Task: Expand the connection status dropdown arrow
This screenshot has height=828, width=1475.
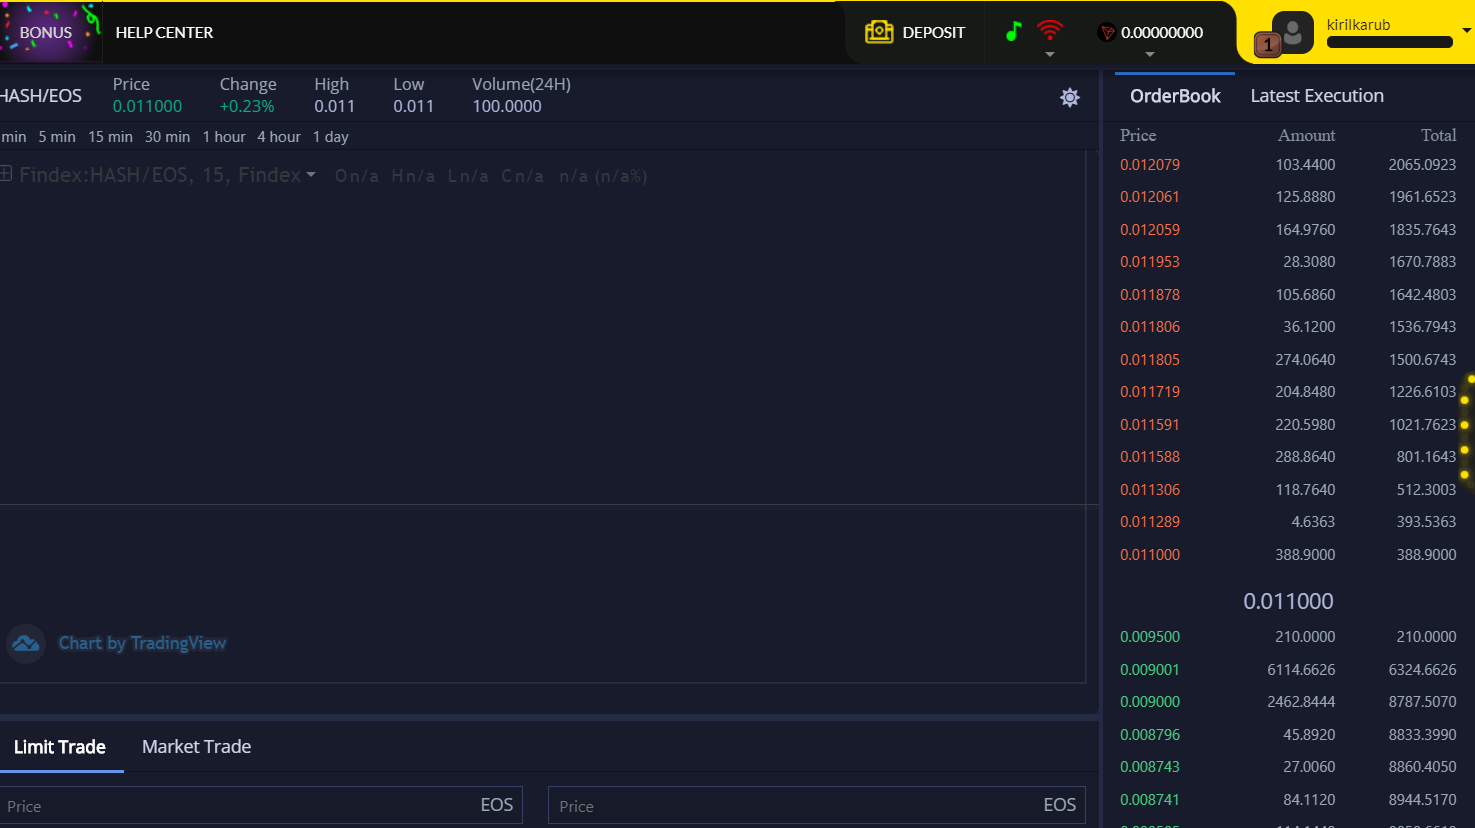Action: pyautogui.click(x=1050, y=54)
